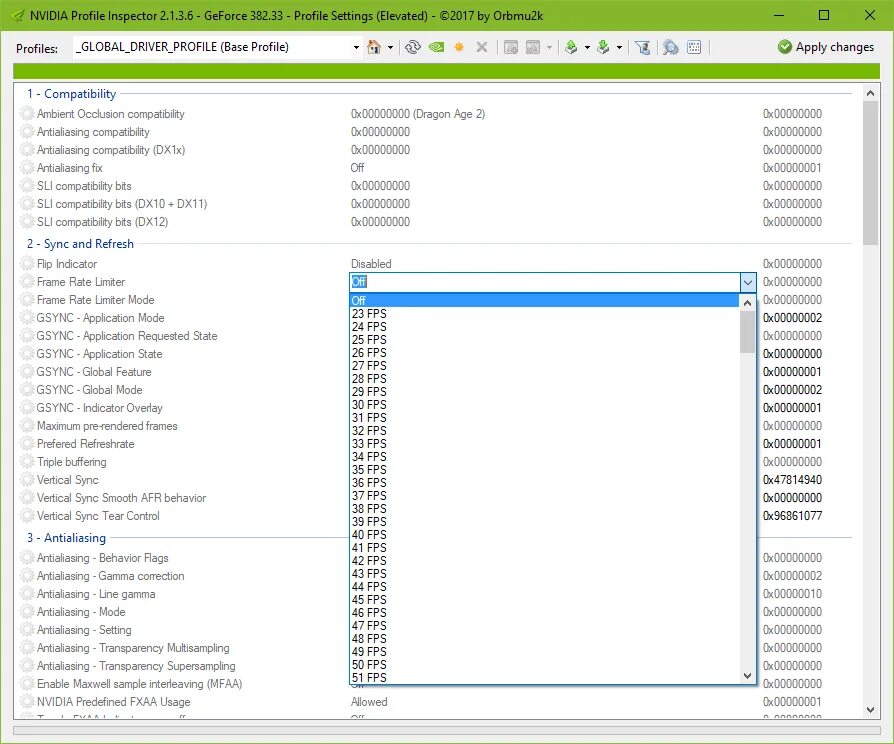Open the dropdown arrow beside the home icon

tap(391, 47)
